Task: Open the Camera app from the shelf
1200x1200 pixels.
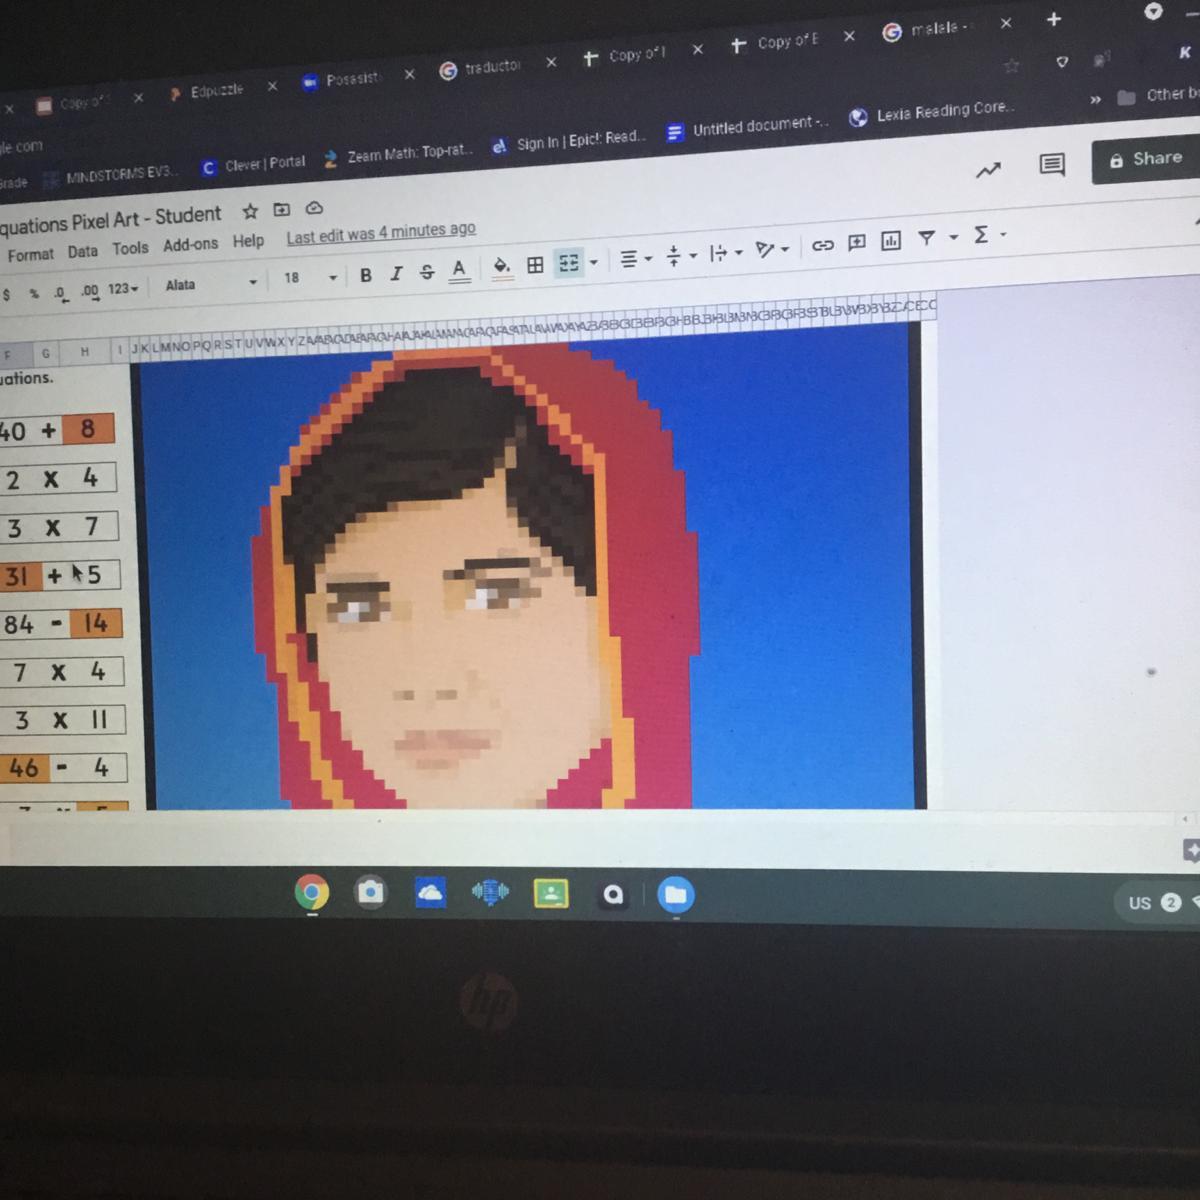Action: click(x=371, y=892)
